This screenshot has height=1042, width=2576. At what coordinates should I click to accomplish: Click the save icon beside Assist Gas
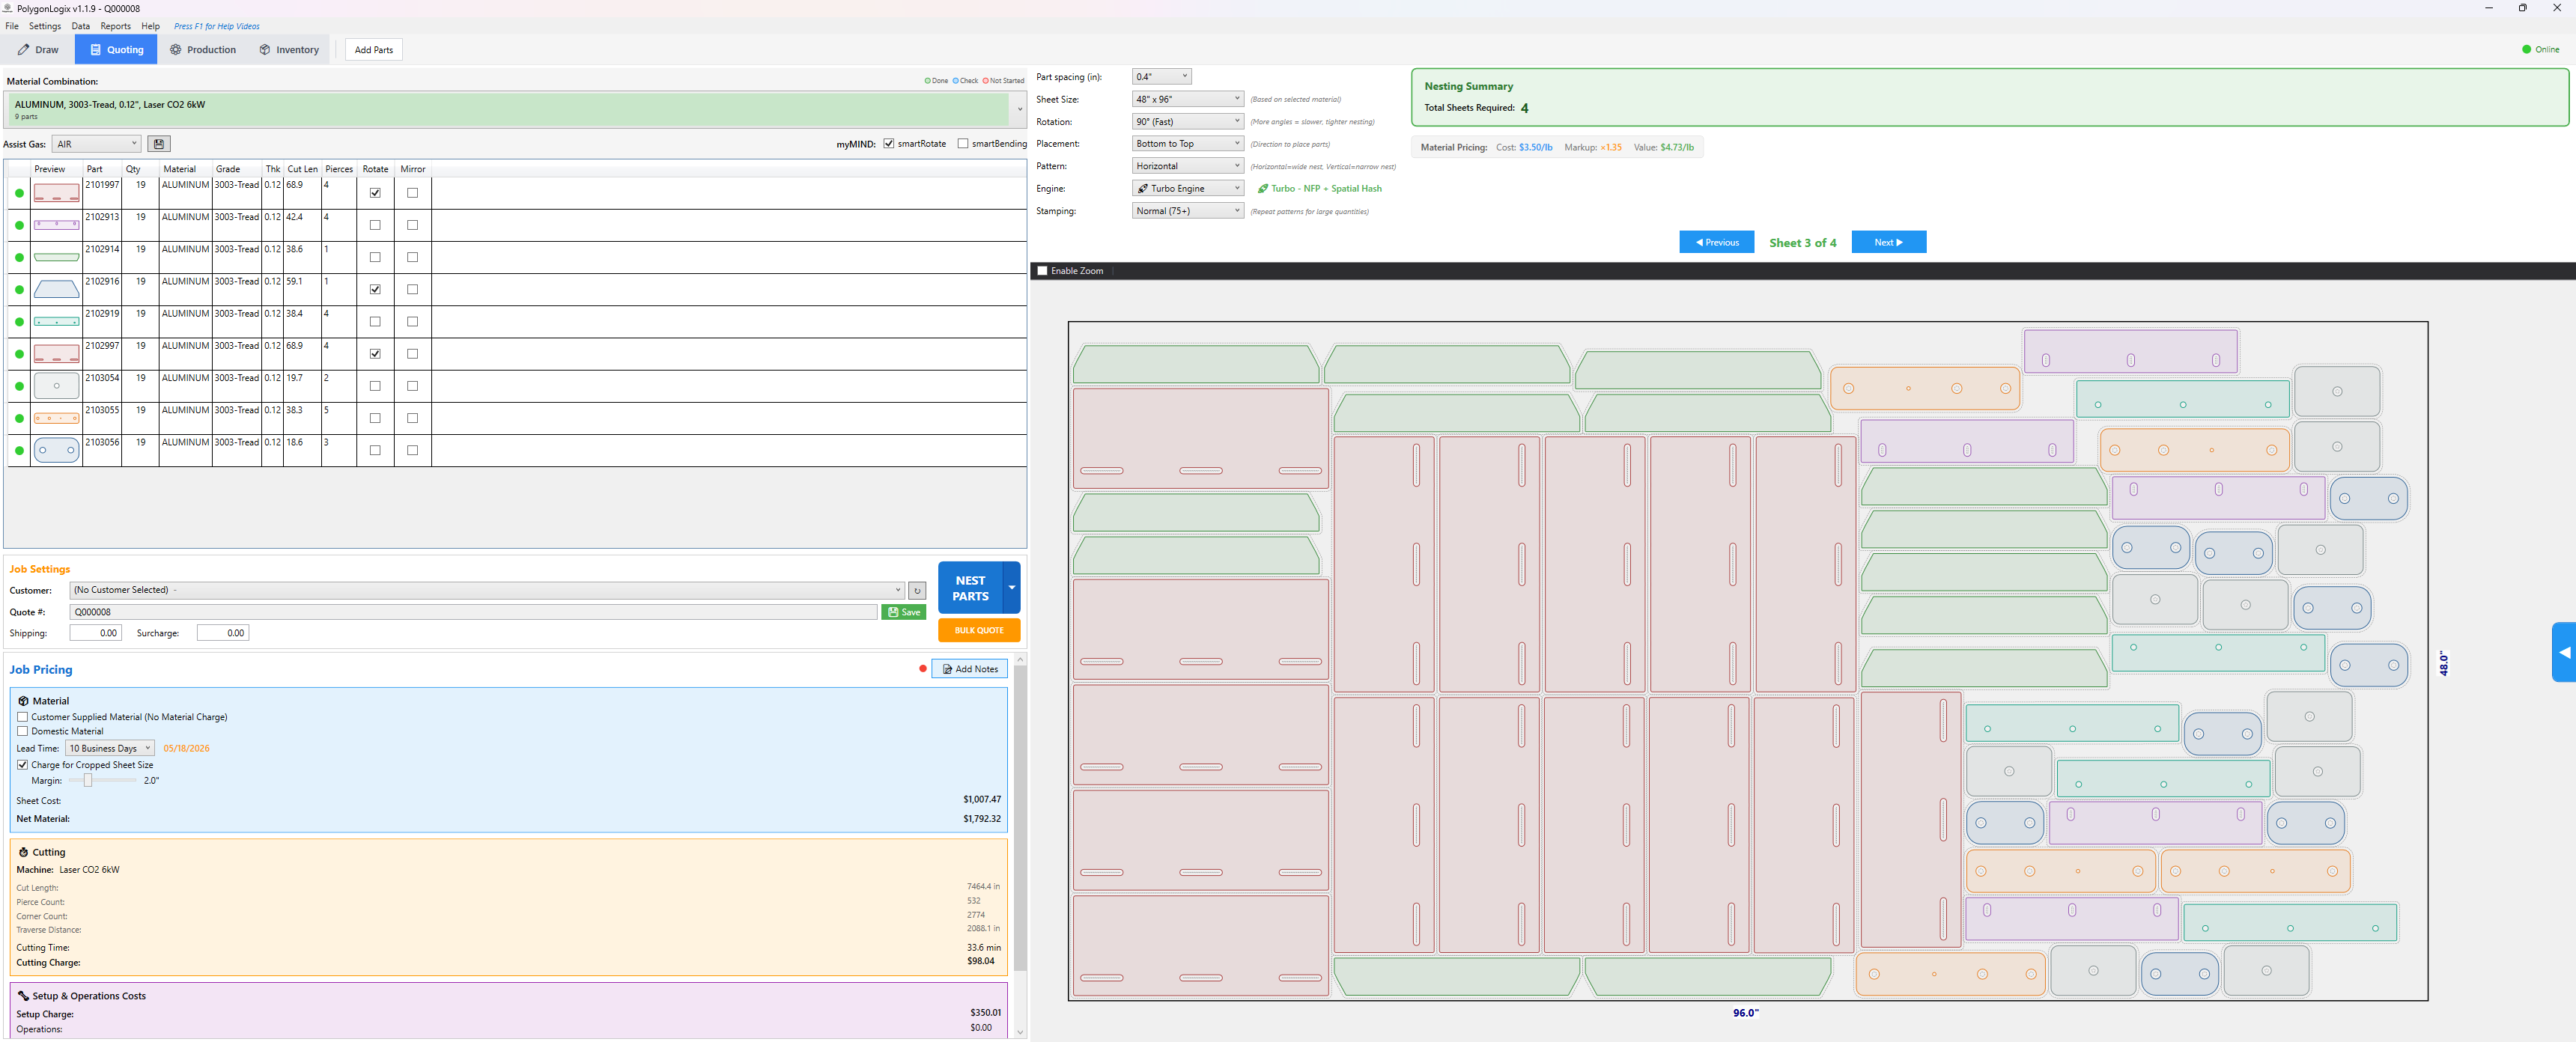click(158, 144)
